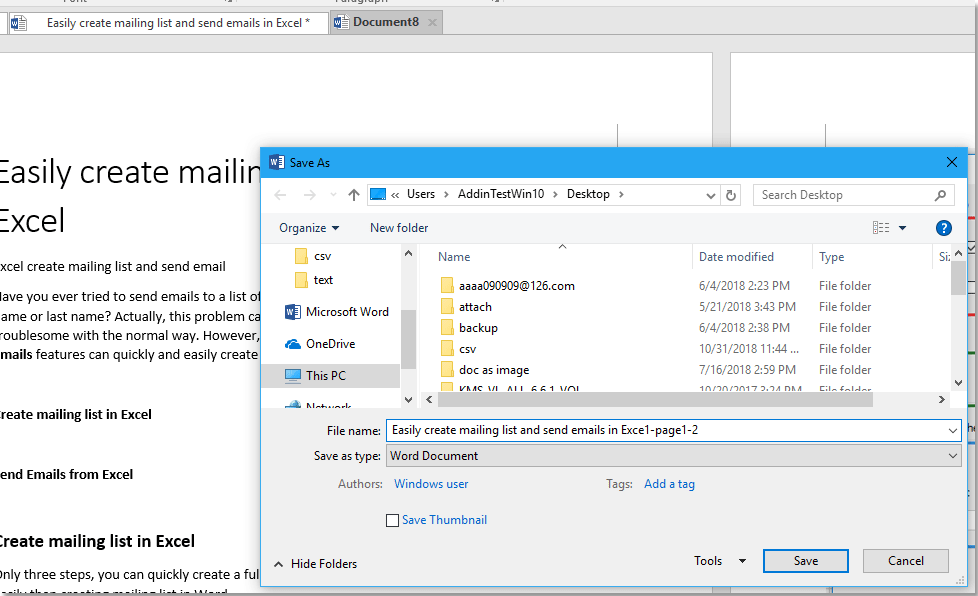The image size is (978, 596).
Task: Click the change view layout icon
Action: [881, 228]
